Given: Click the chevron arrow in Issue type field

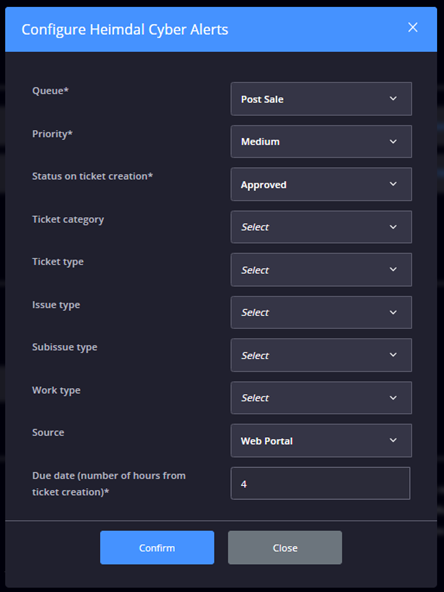Looking at the screenshot, I should [x=393, y=312].
